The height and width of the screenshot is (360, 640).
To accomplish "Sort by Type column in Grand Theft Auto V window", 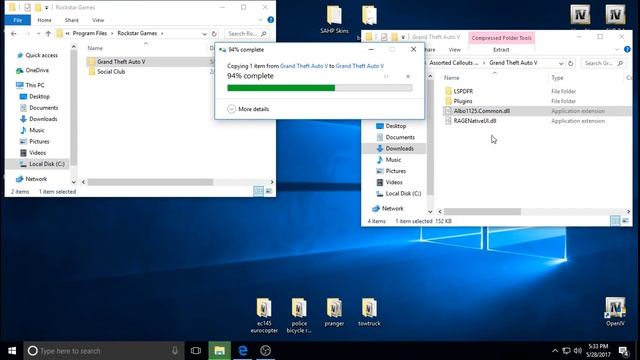I will (557, 78).
